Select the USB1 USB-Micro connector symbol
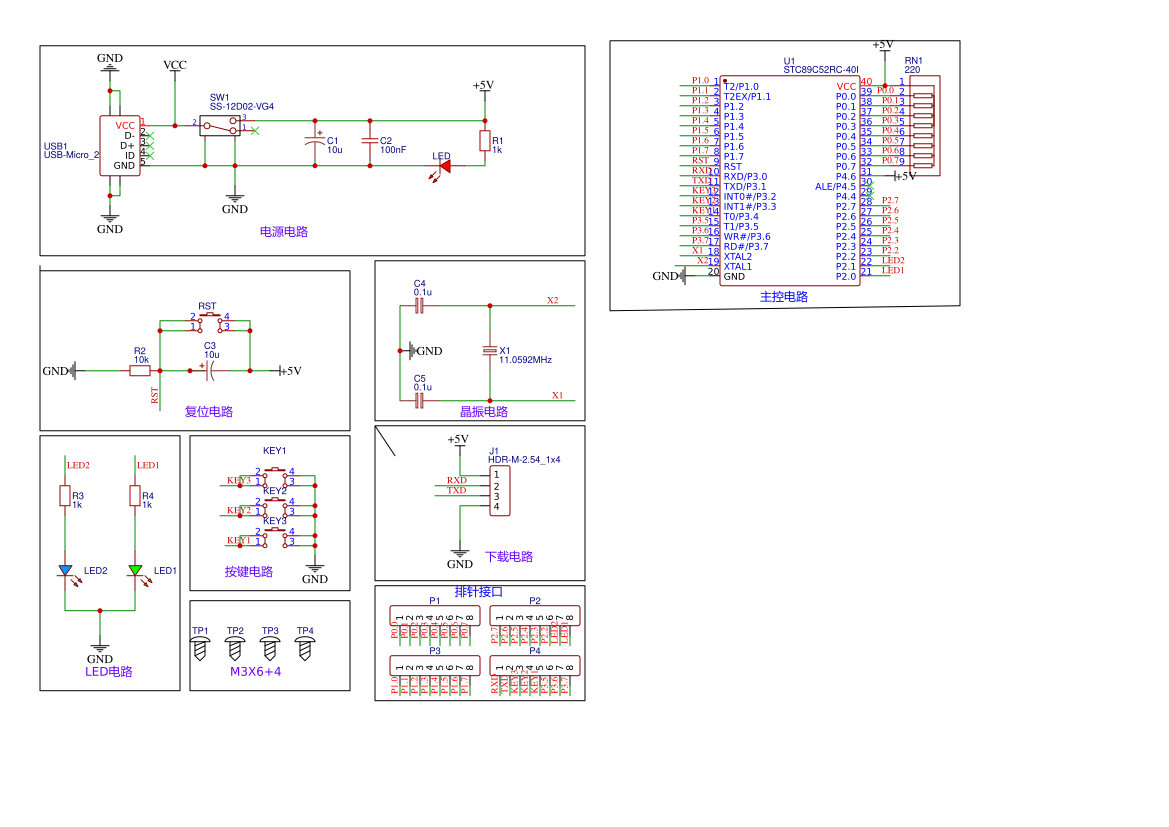1169x827 pixels. [121, 145]
